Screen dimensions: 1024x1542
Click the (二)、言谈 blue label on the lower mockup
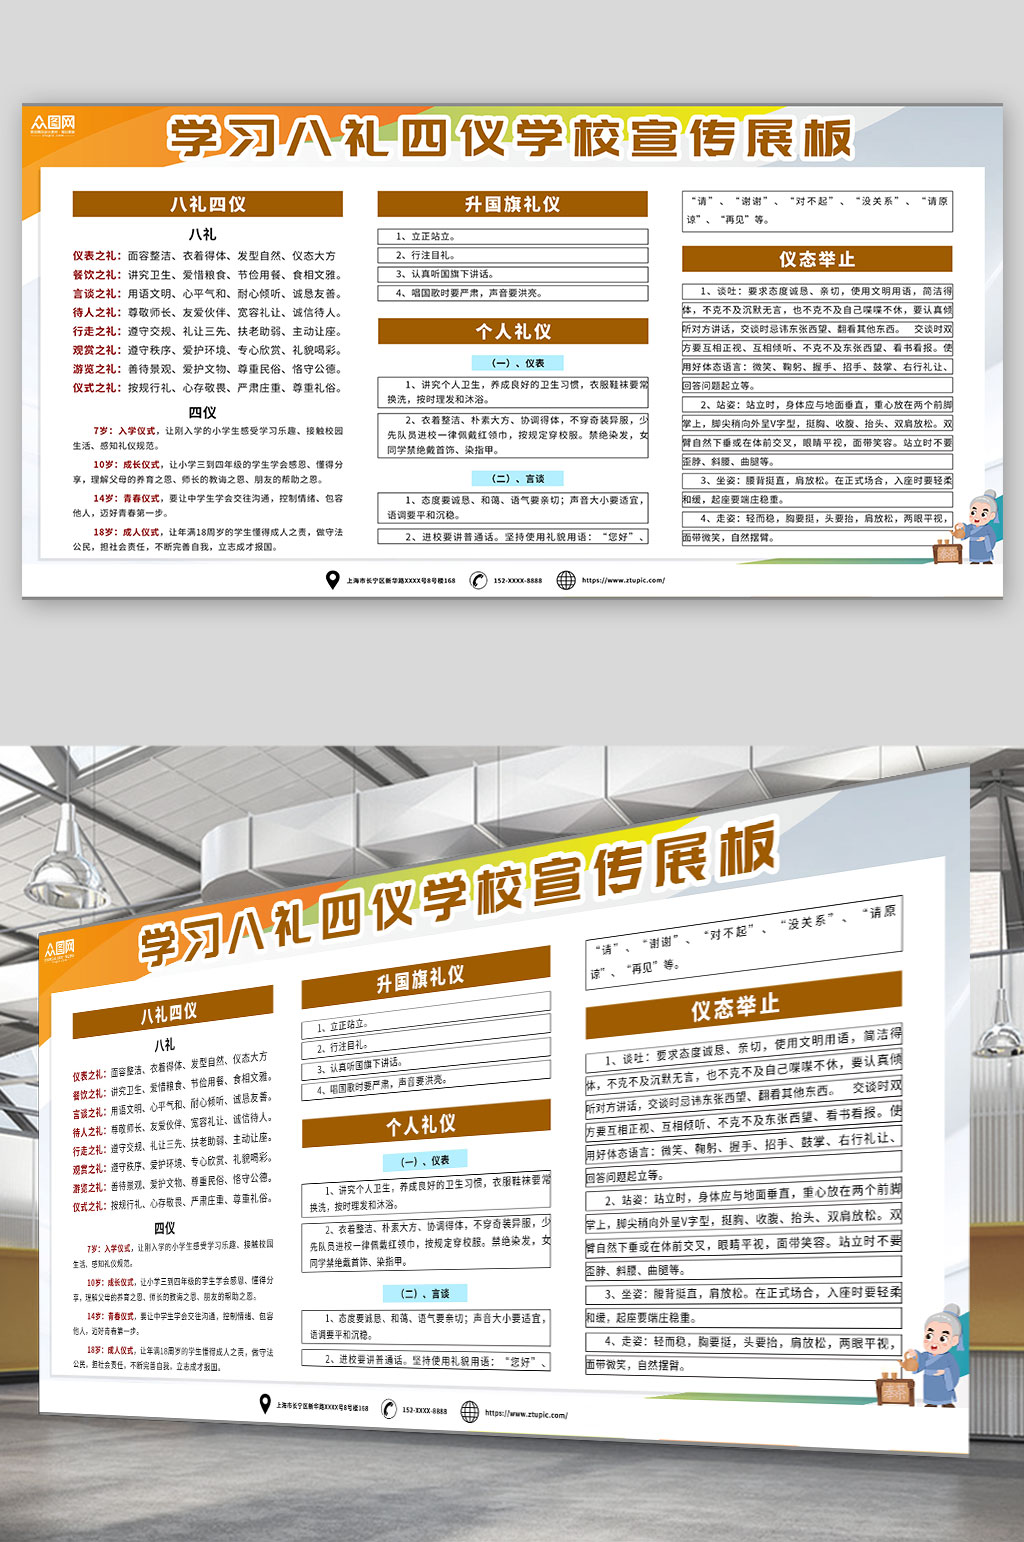pos(425,1293)
